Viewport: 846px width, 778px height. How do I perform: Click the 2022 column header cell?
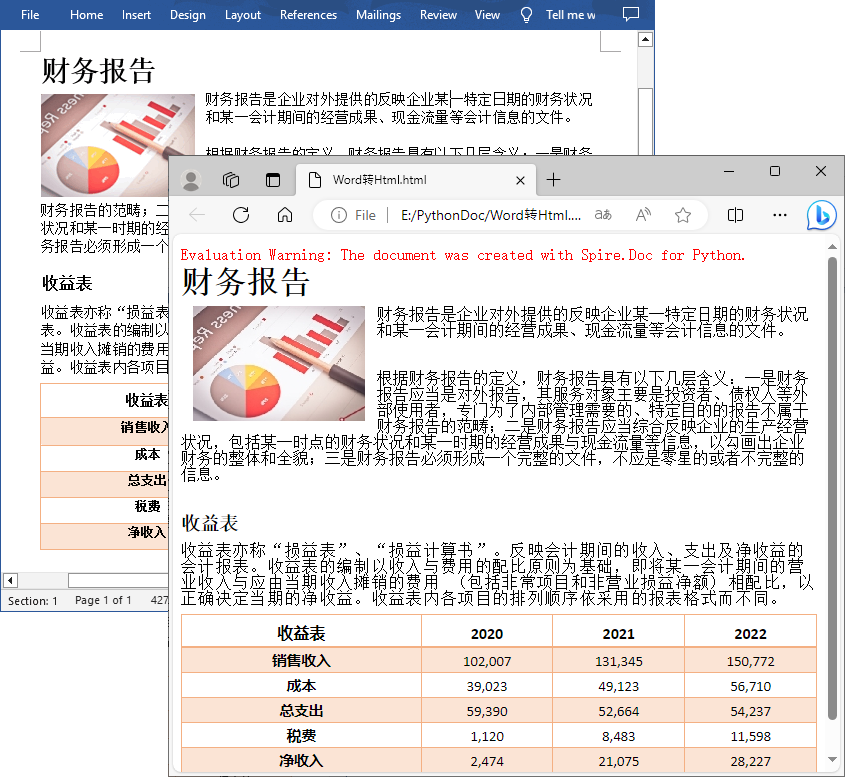(x=750, y=633)
